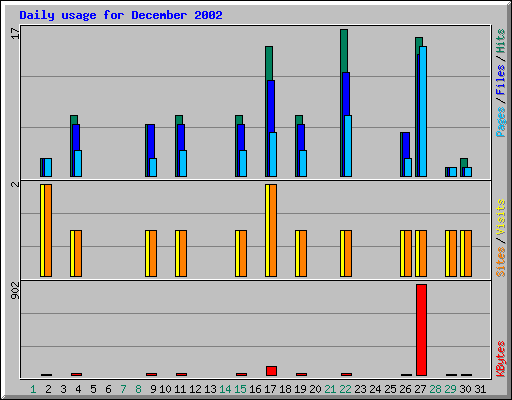Screen dimensions: 512x400
Task: Click the Hits axis label
Action: (500, 41)
